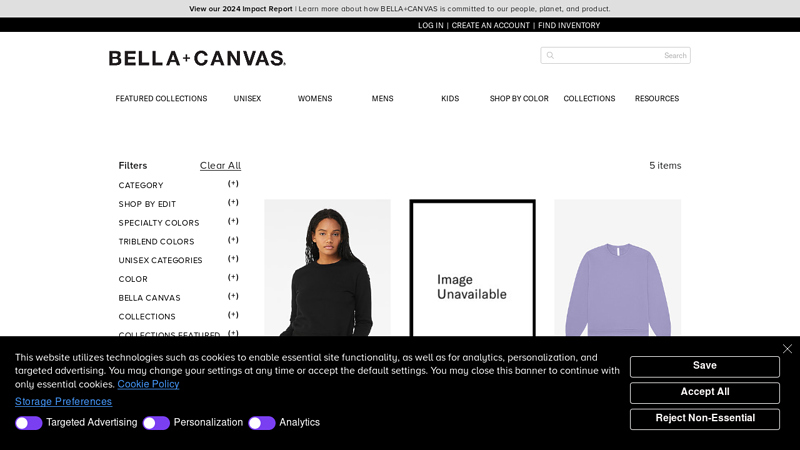Click the search input field
Screen dimensions: 800x450
615,56
